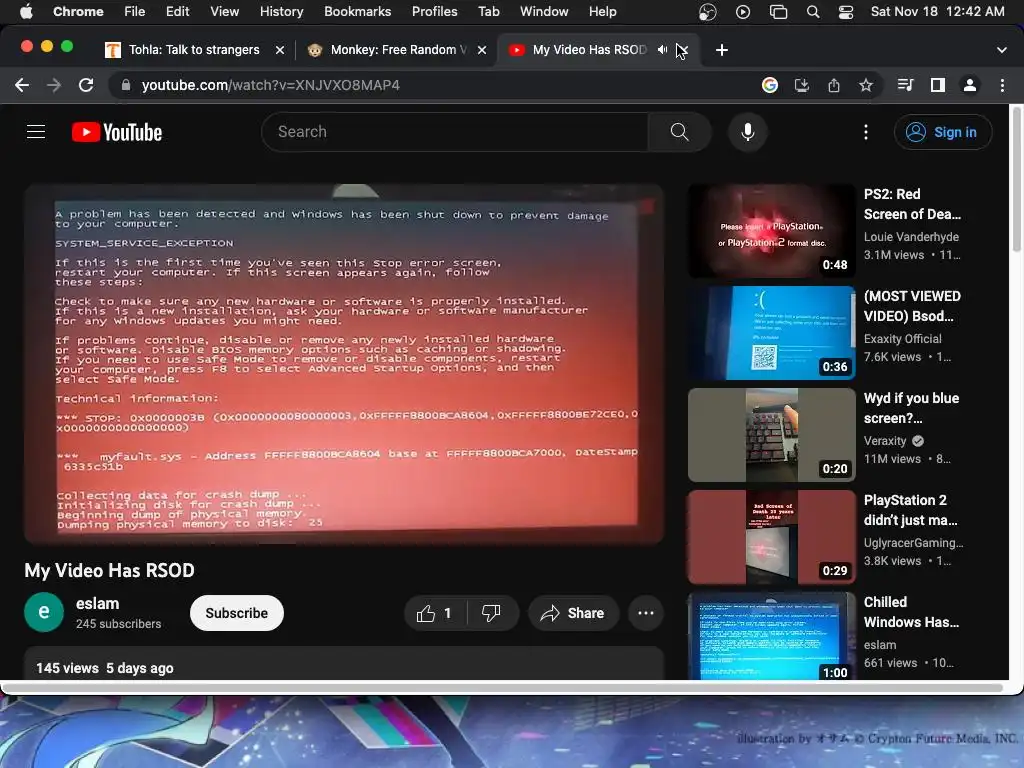
Task: Click the screen mirroring menu bar icon
Action: (778, 12)
